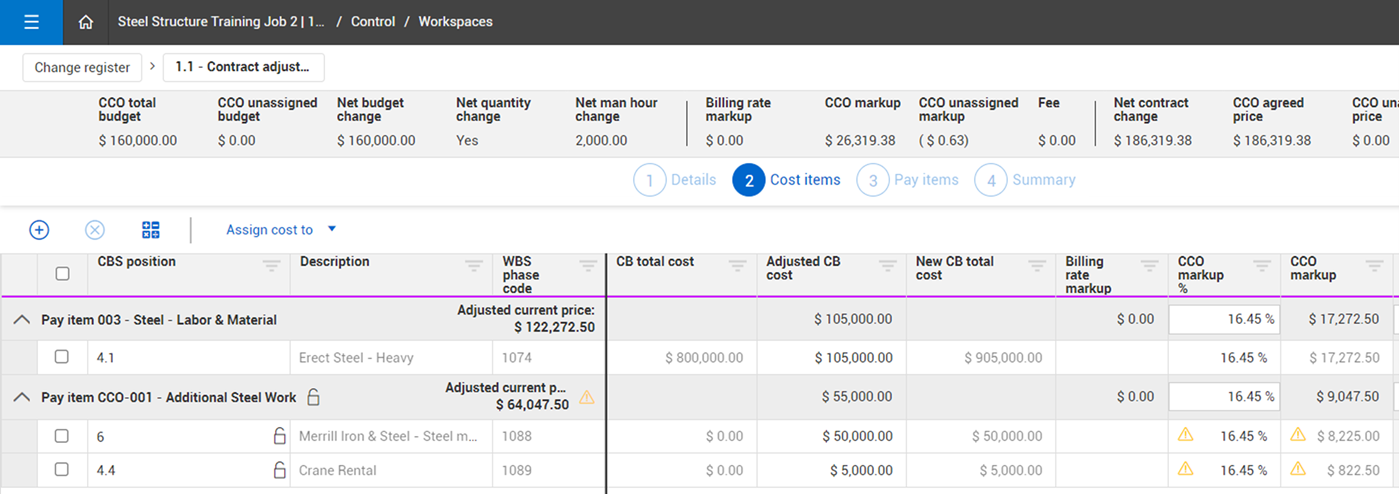Open filter icon on CBS position column

click(x=272, y=266)
